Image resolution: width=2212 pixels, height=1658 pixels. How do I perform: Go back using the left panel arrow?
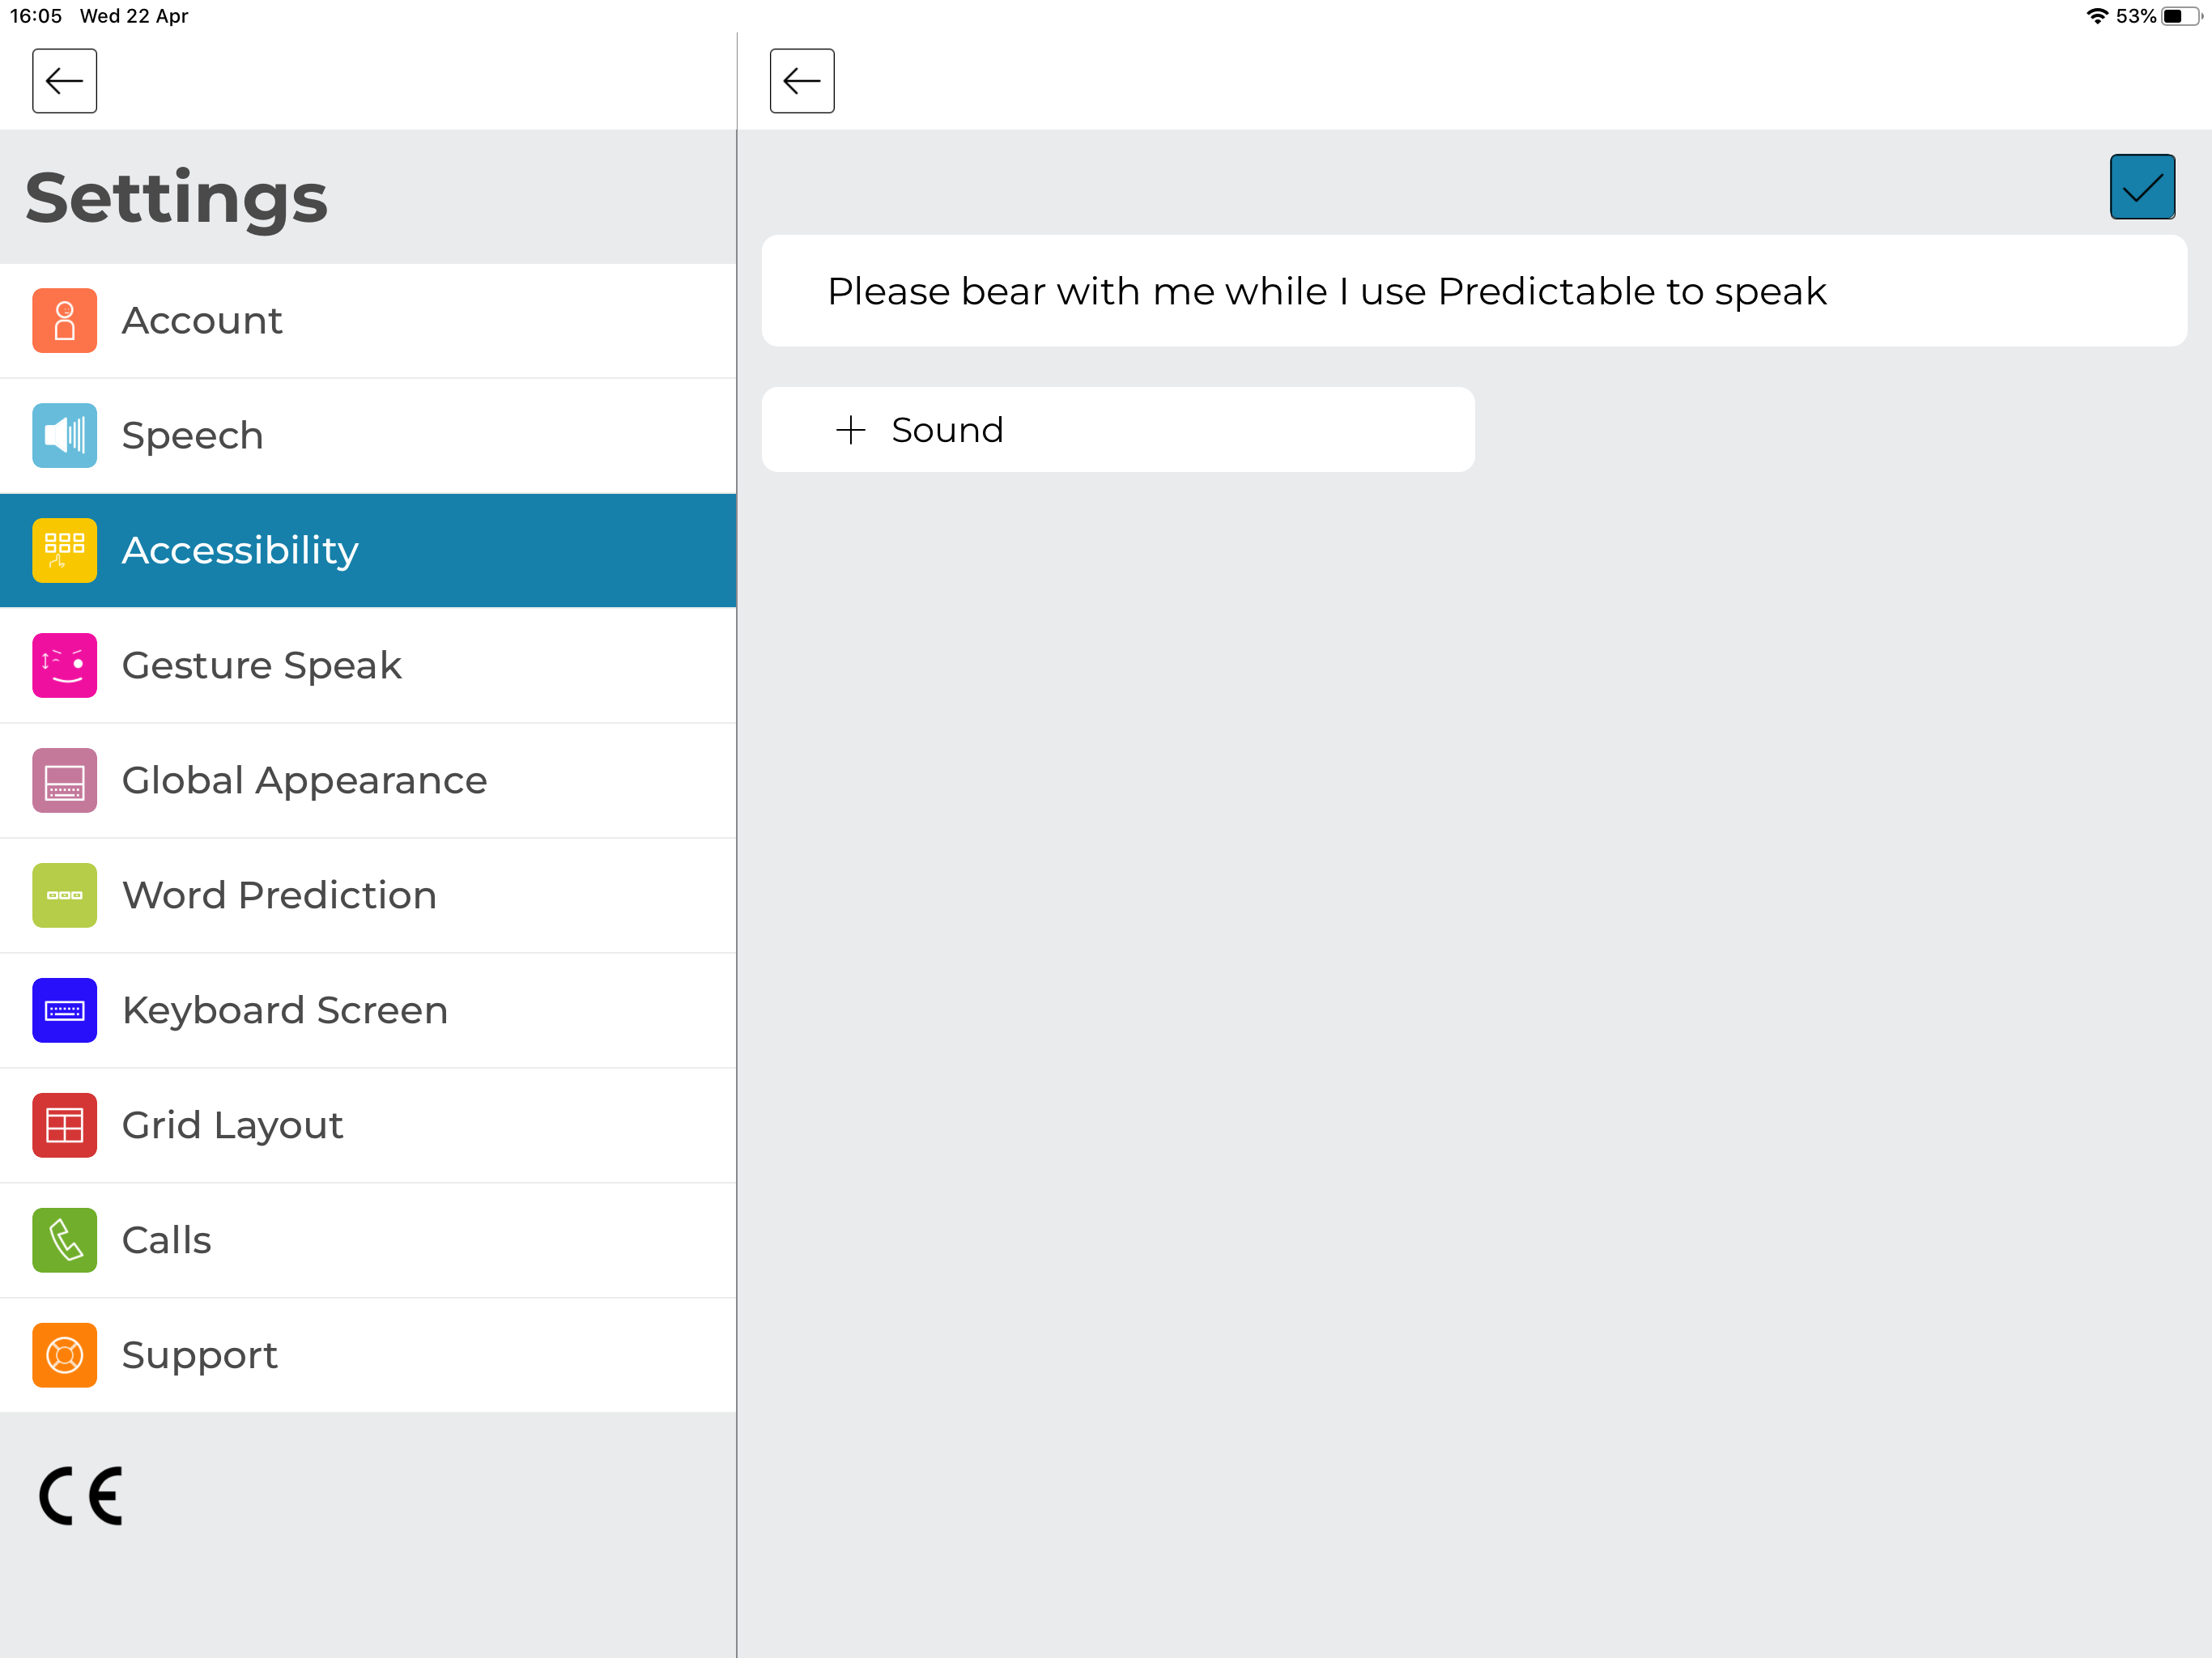[x=64, y=81]
